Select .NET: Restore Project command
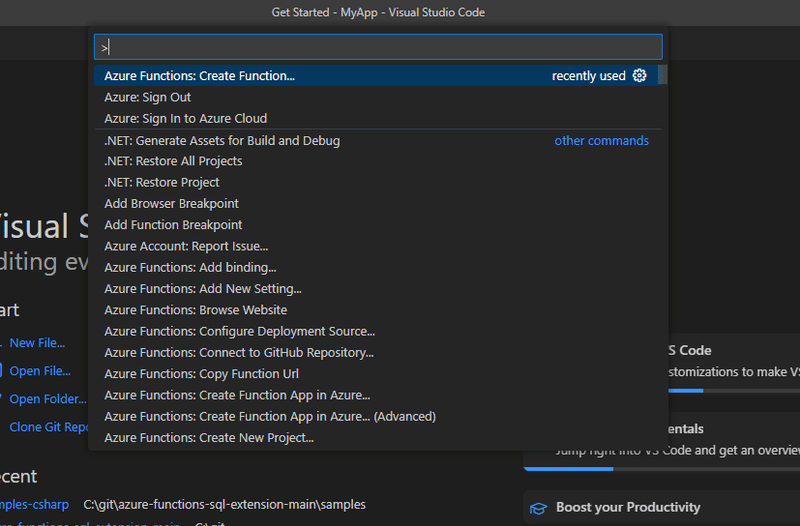The image size is (800, 526). (376, 183)
